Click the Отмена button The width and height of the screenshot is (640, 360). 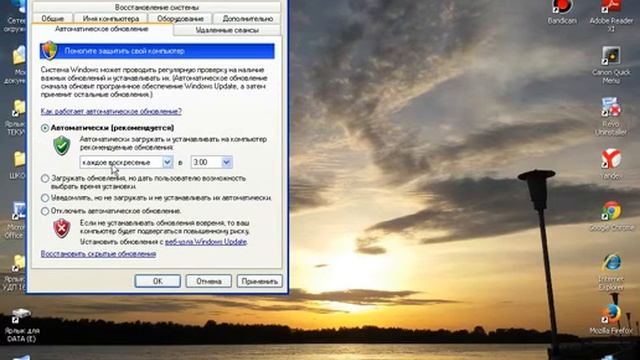(209, 281)
